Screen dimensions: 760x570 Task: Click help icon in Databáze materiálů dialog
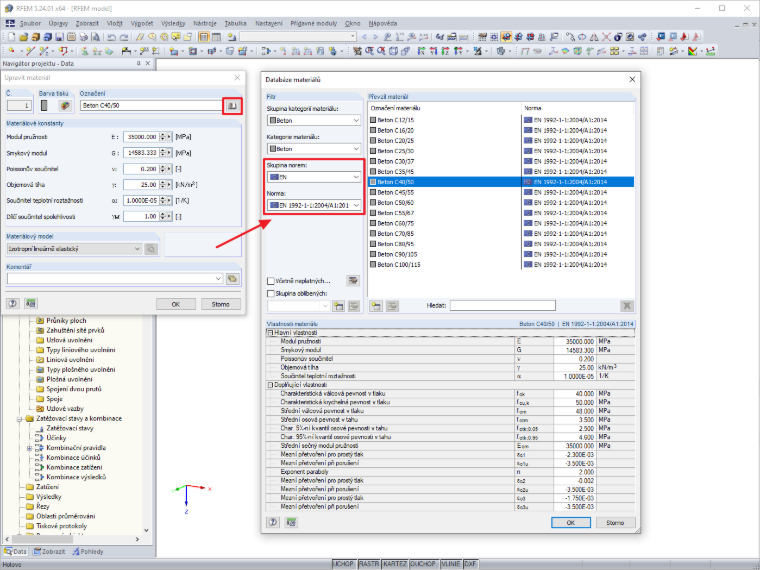tap(273, 522)
